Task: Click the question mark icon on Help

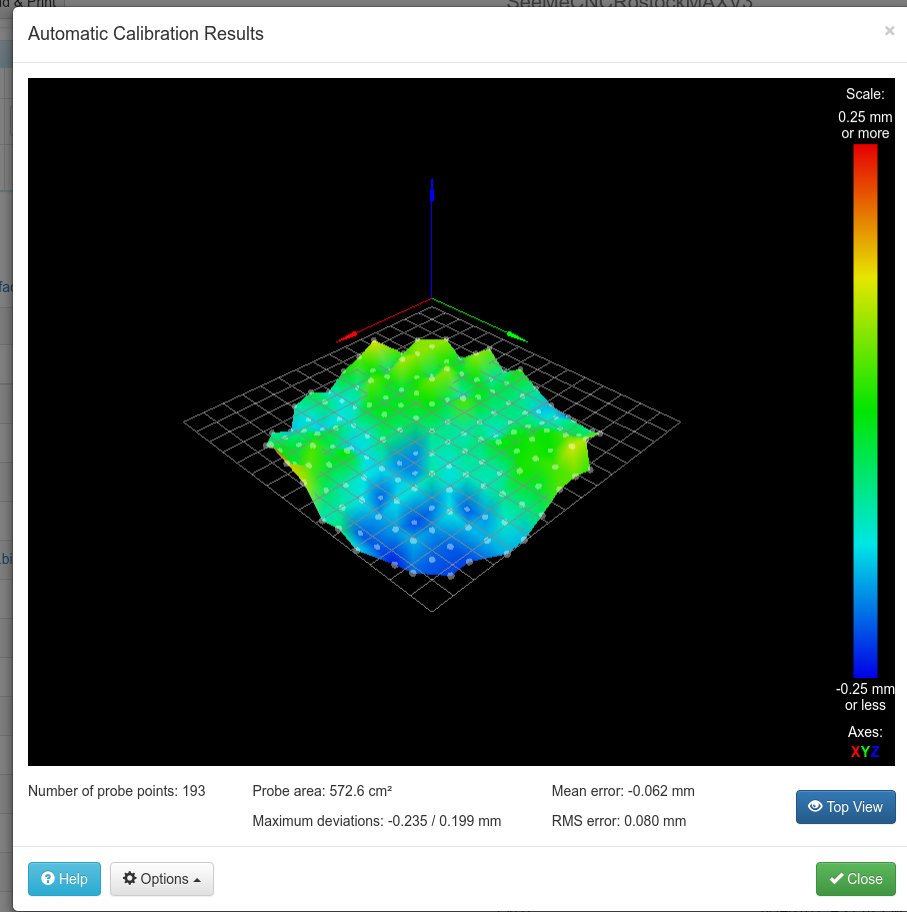Action: pos(48,879)
